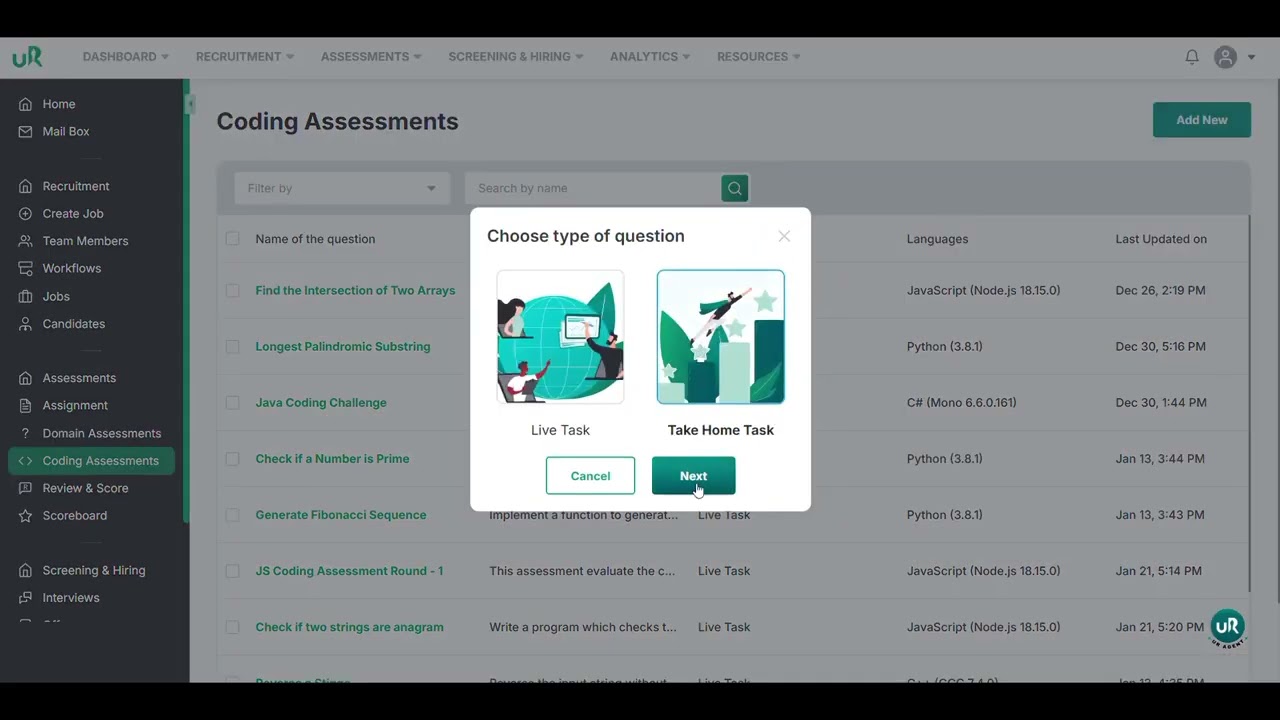Click the Jobs briefcase icon
Image resolution: width=1280 pixels, height=720 pixels.
click(x=25, y=296)
